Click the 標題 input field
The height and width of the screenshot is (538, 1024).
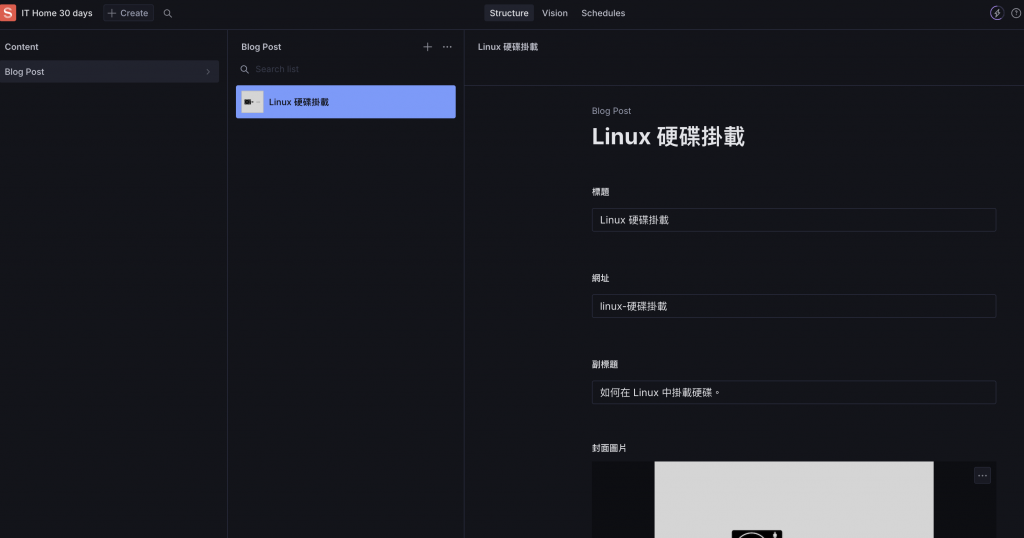coord(793,220)
